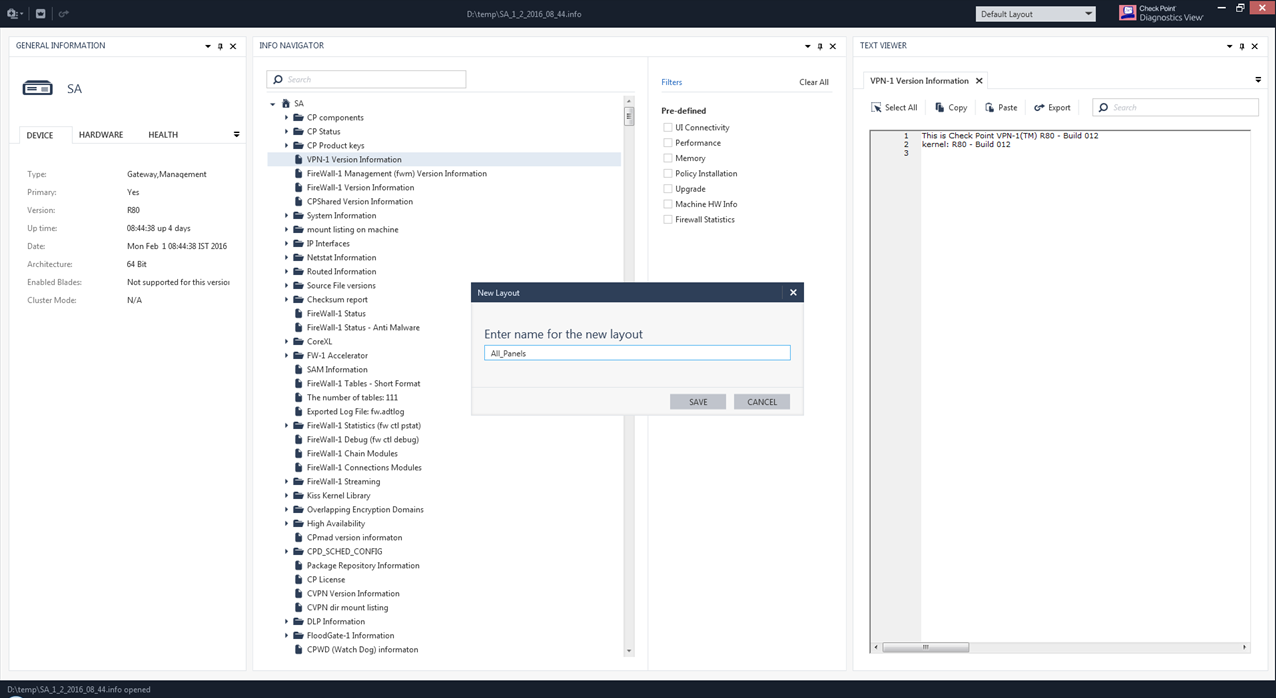
Task: Open the Default Layout dropdown
Action: [x=1035, y=14]
